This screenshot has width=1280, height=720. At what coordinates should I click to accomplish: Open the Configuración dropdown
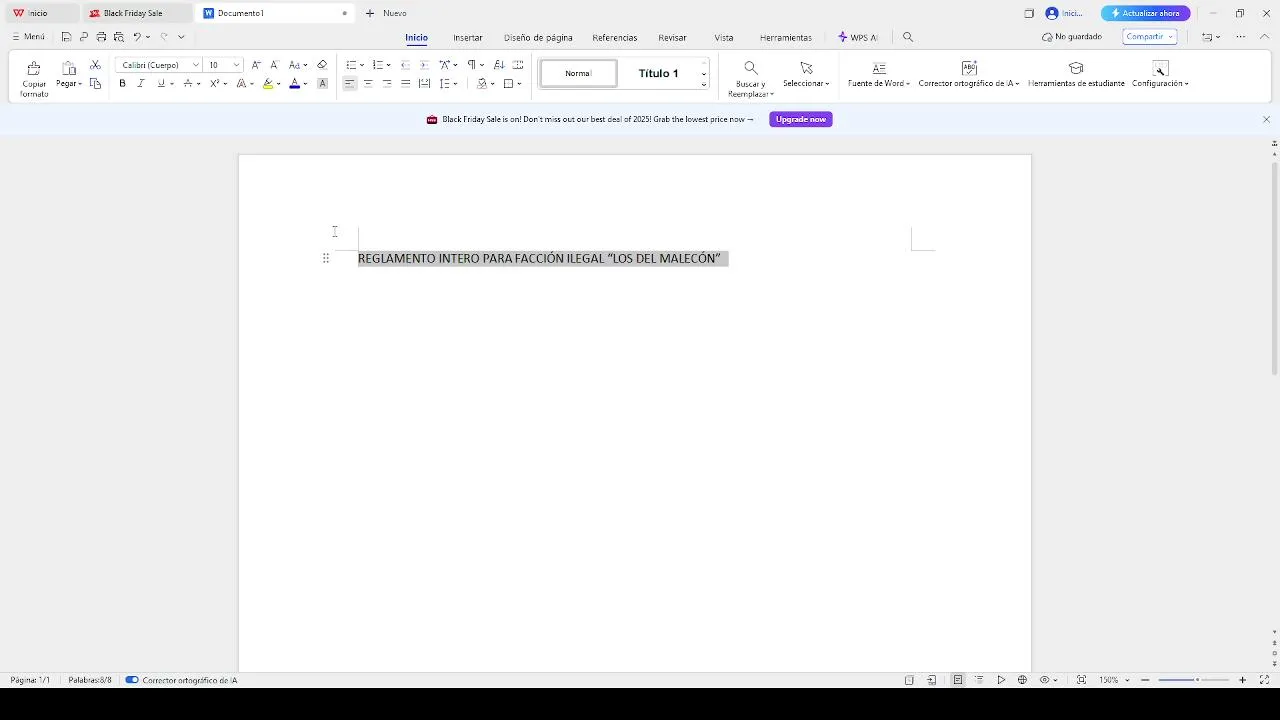click(1160, 84)
